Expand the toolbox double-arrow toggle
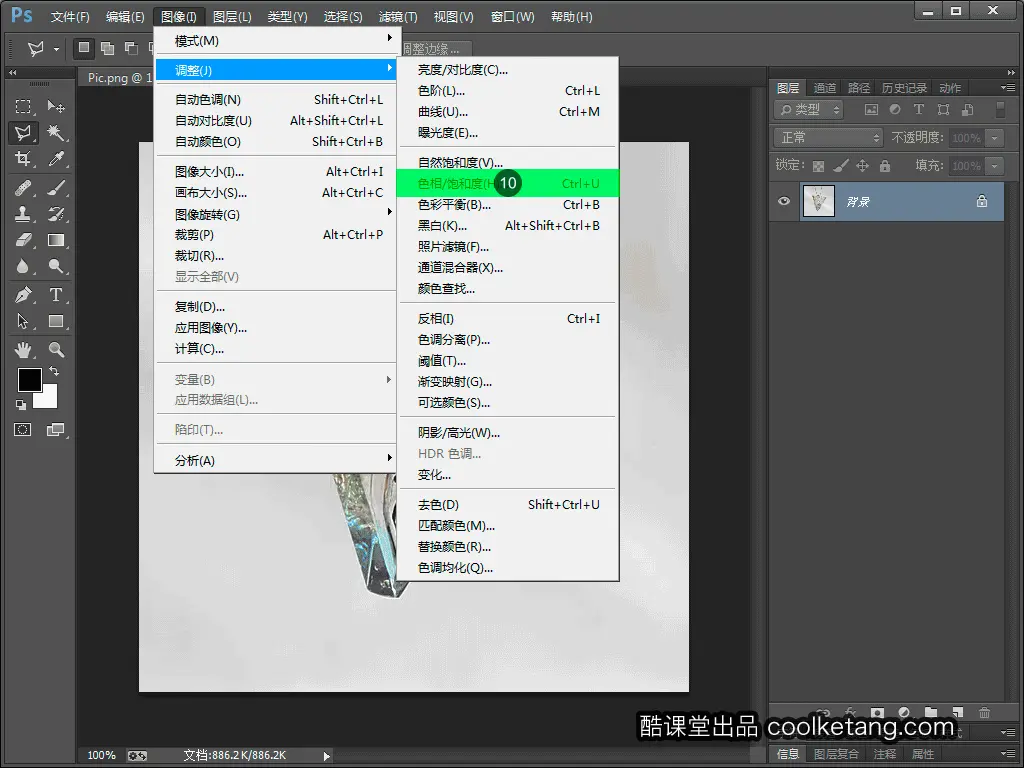The width and height of the screenshot is (1024, 768). pos(12,72)
